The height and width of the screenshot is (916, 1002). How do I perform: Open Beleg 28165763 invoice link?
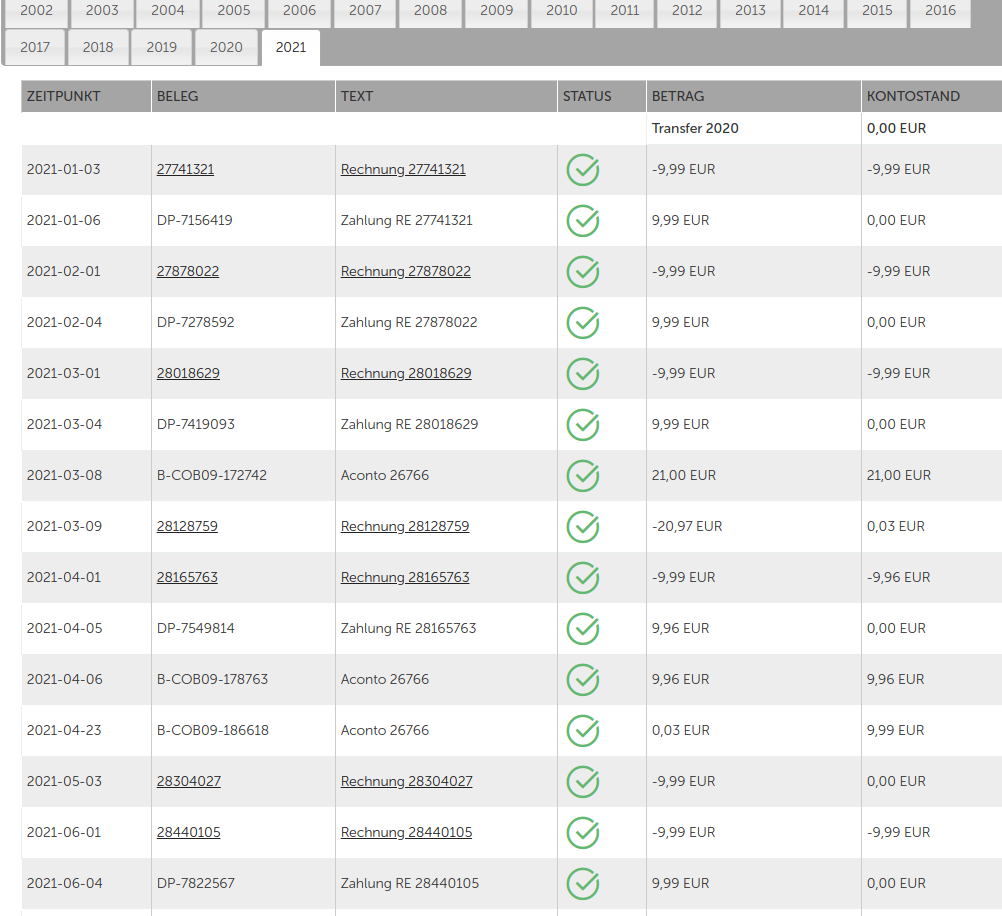(187, 578)
